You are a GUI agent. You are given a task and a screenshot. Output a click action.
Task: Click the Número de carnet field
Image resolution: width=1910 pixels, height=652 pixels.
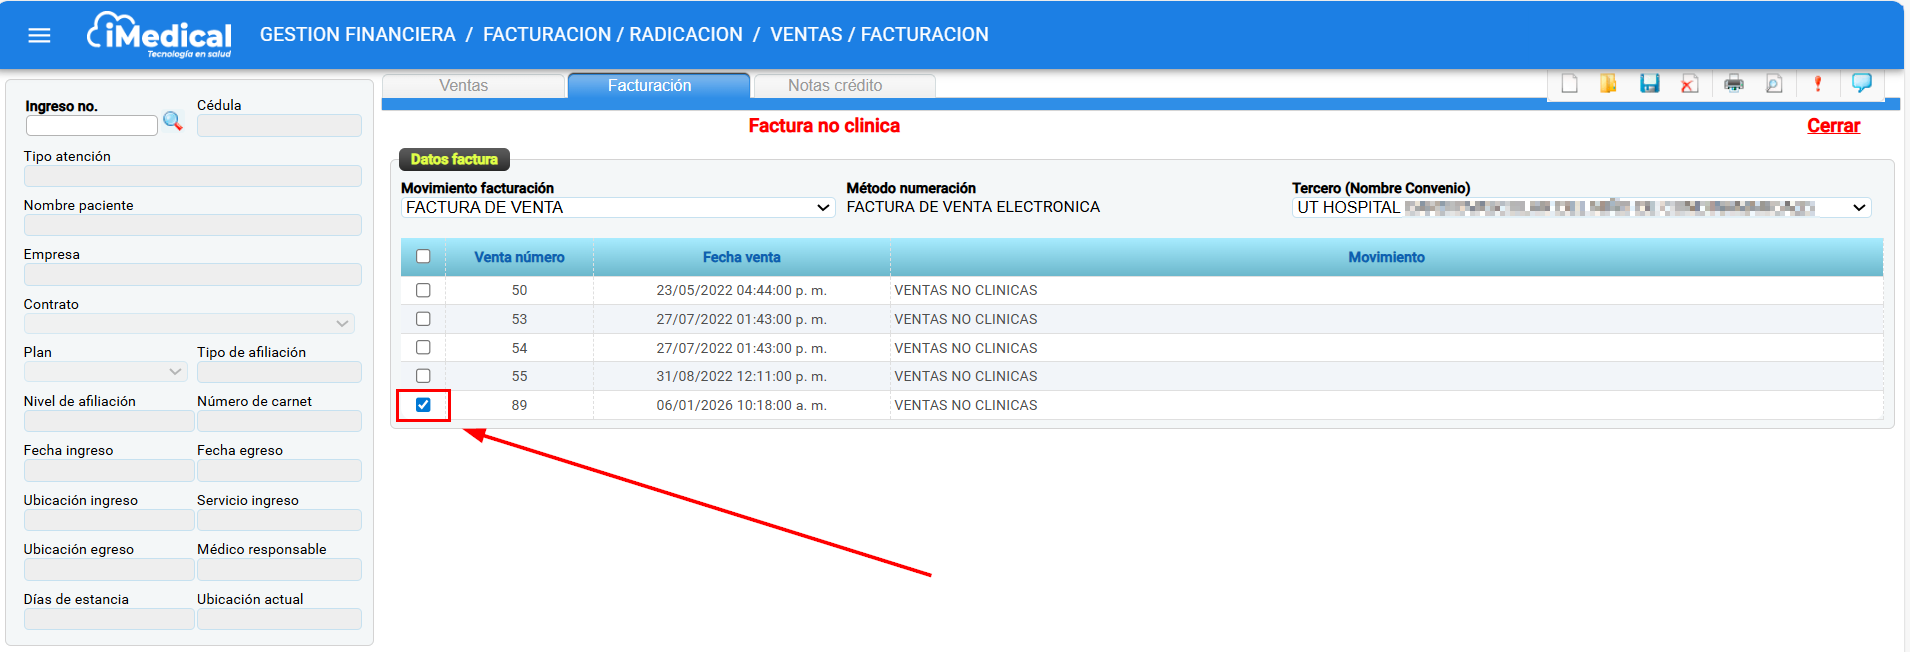click(279, 421)
